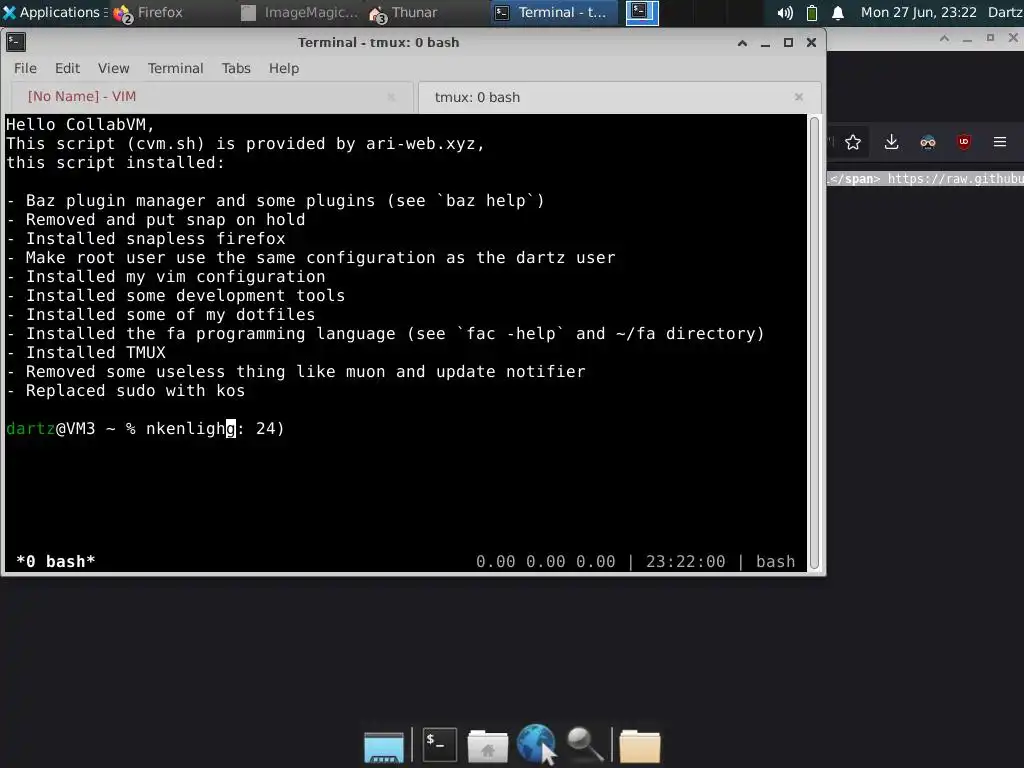Viewport: 1024px width, 768px height.
Task: Launch terminal emulator from the dock
Action: (x=439, y=744)
